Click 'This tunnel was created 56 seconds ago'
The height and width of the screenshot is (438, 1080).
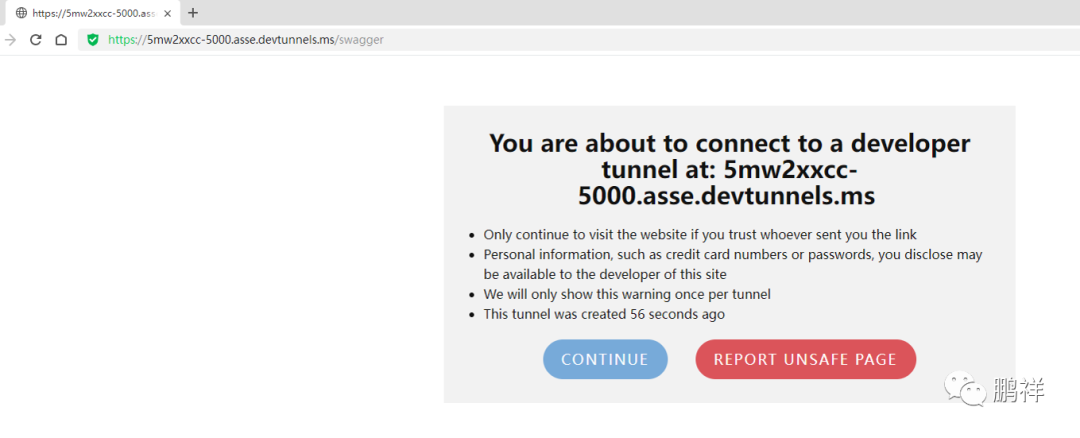point(604,315)
